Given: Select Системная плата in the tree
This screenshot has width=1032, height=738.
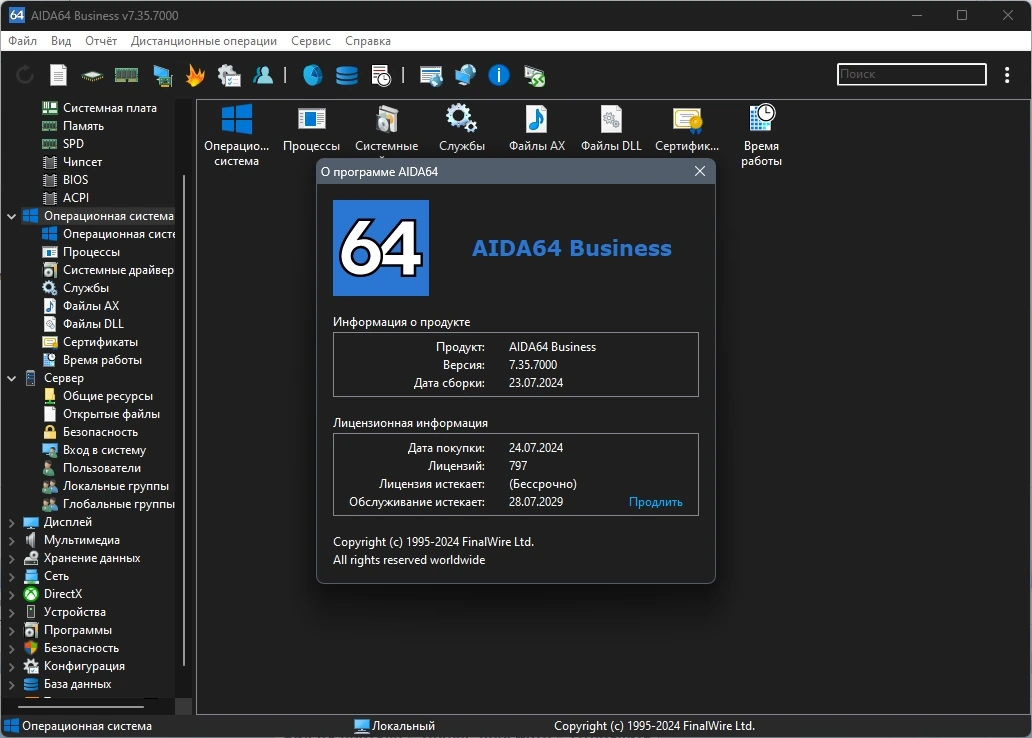Looking at the screenshot, I should point(99,108).
